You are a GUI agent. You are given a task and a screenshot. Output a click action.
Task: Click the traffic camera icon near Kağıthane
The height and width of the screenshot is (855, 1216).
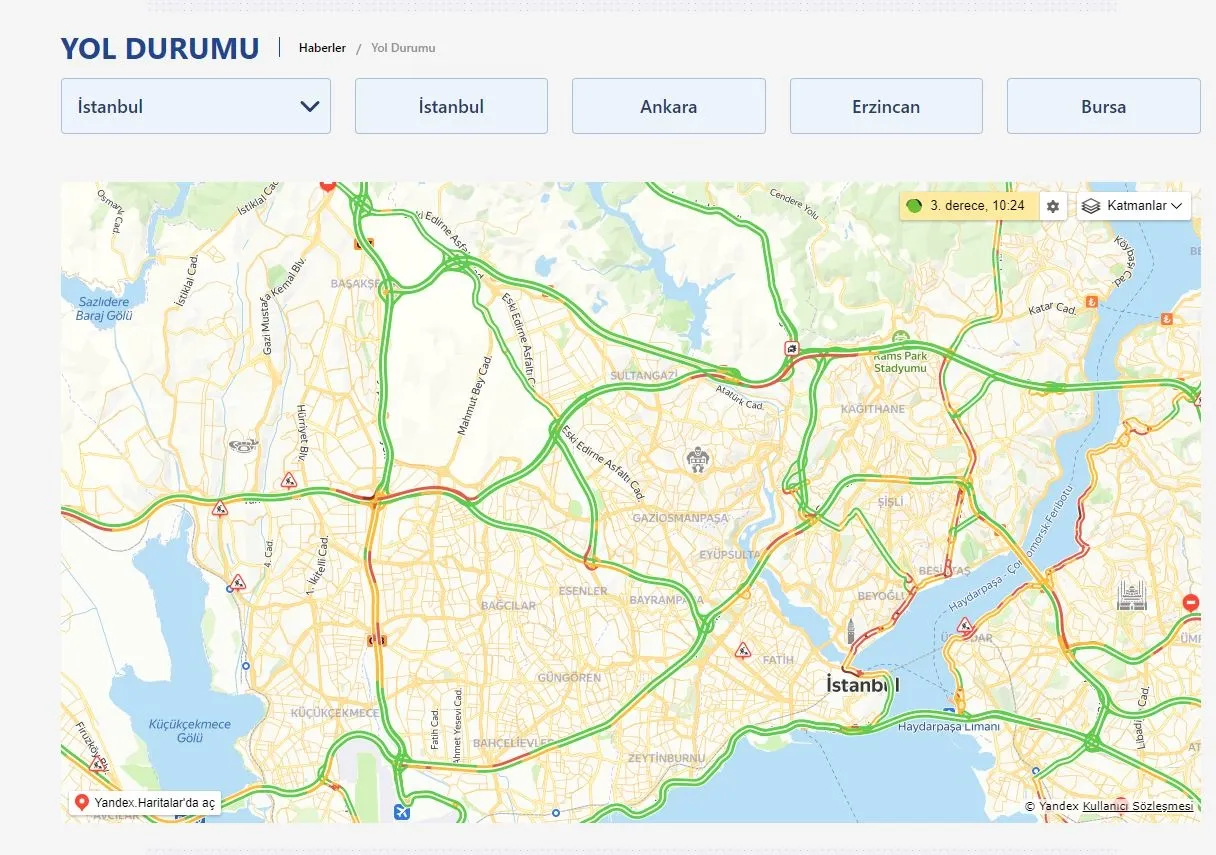tap(792, 349)
